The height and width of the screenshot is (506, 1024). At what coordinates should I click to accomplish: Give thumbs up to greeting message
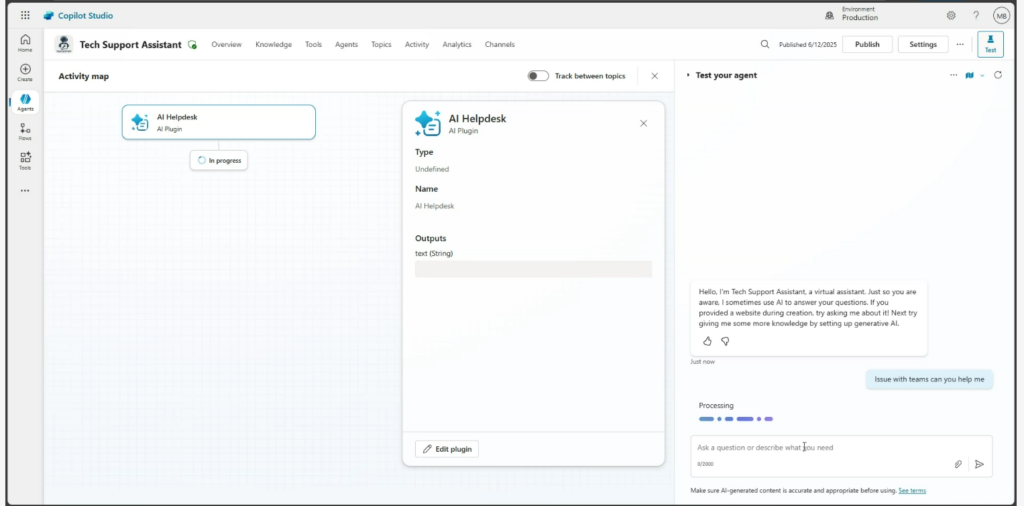tap(707, 341)
